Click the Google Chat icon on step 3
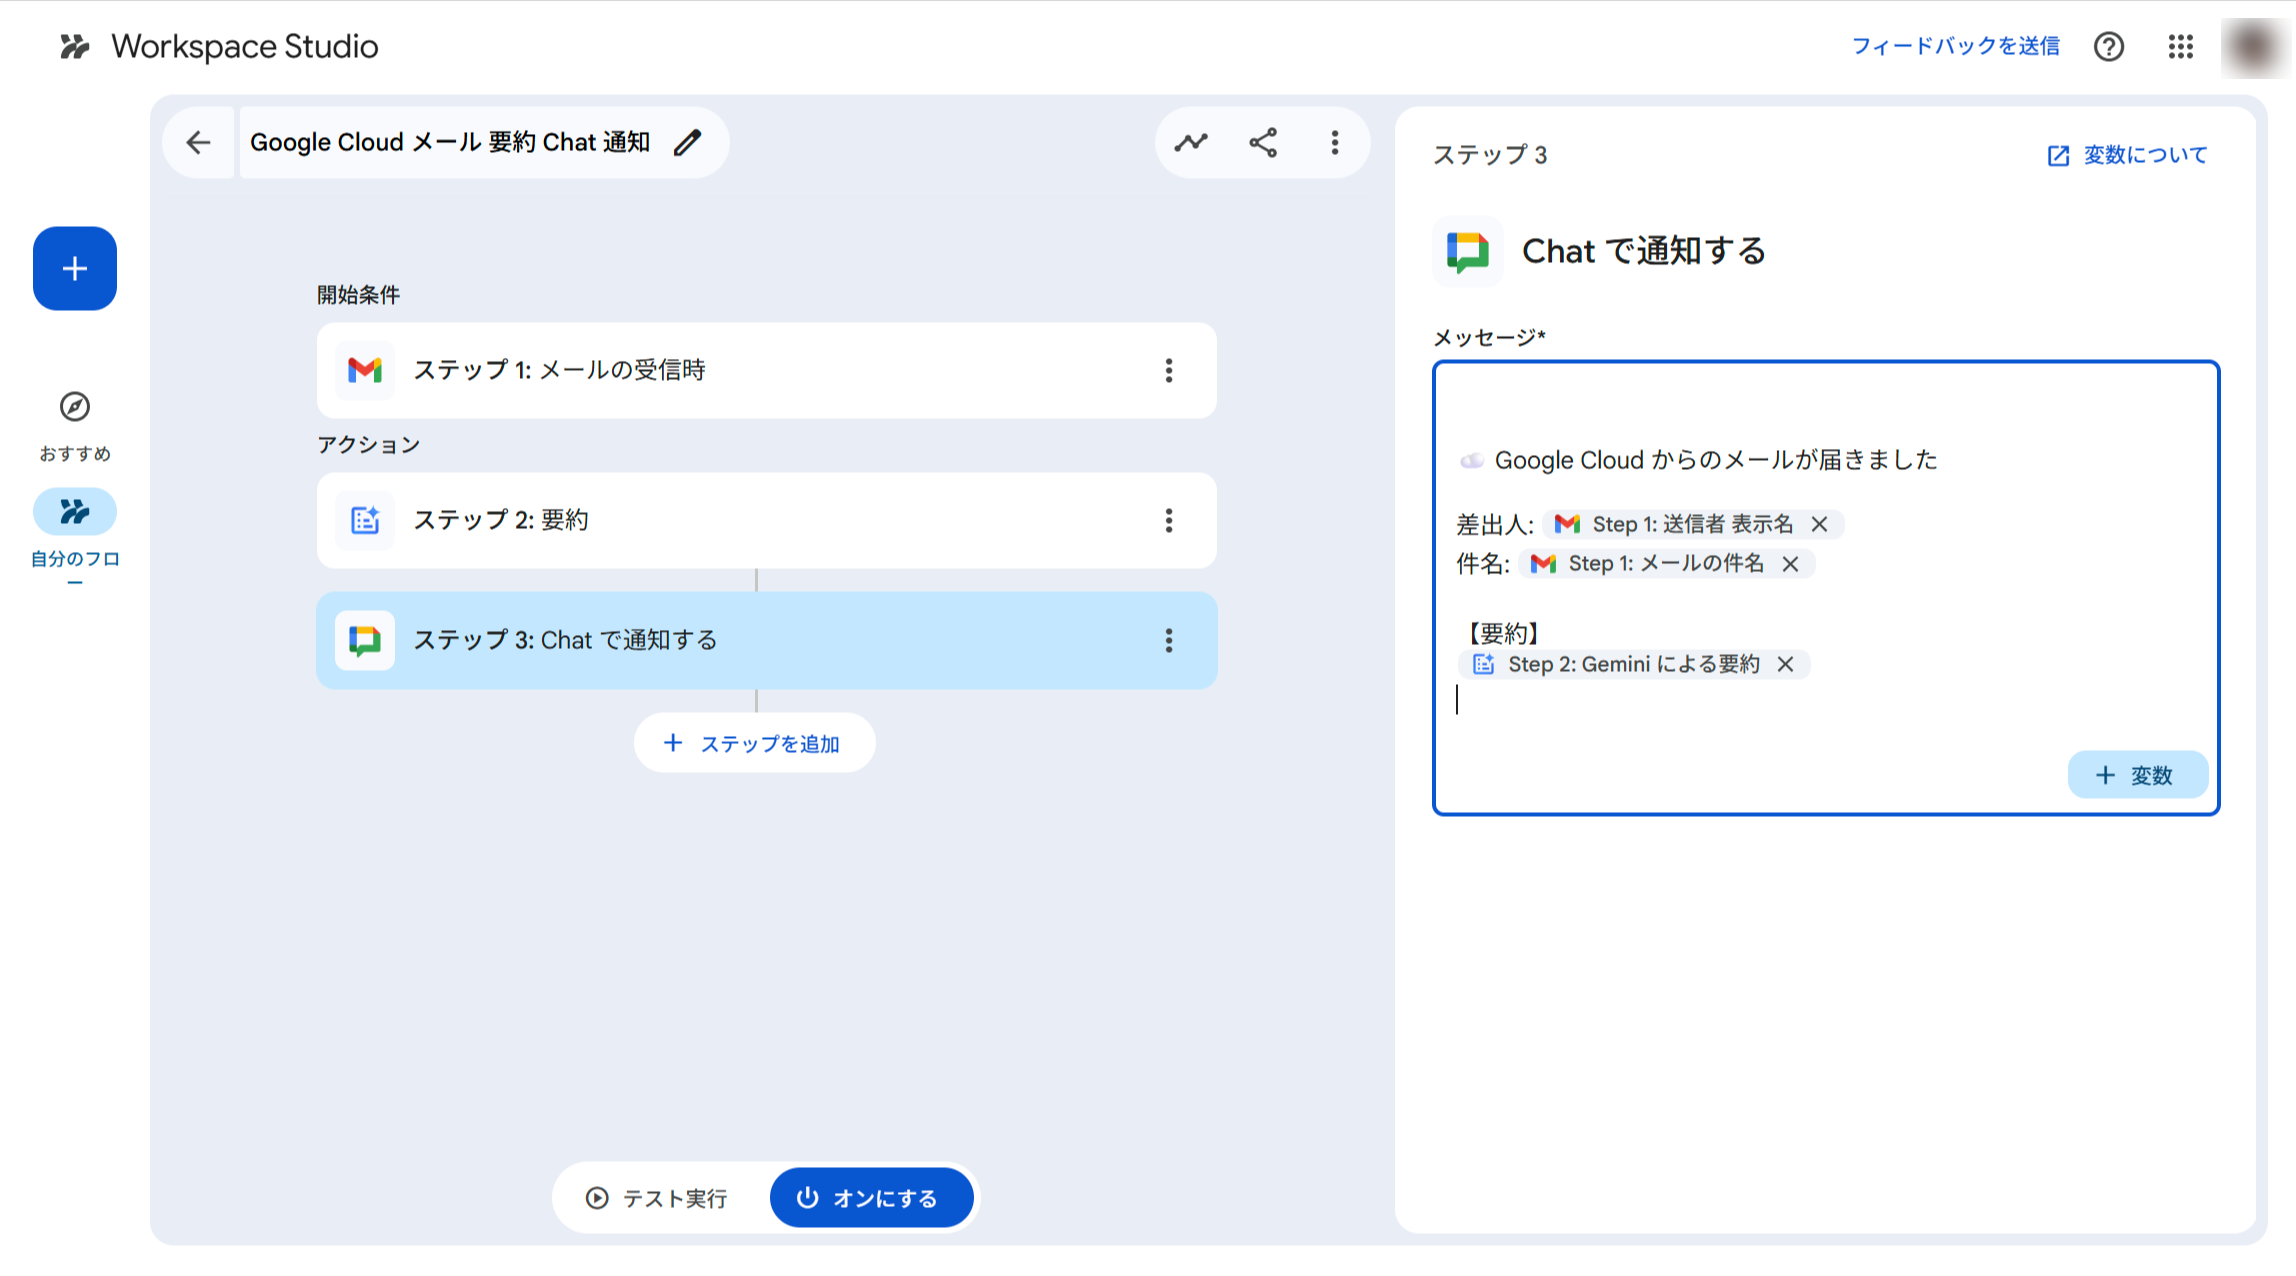2296x1276 pixels. tap(364, 640)
